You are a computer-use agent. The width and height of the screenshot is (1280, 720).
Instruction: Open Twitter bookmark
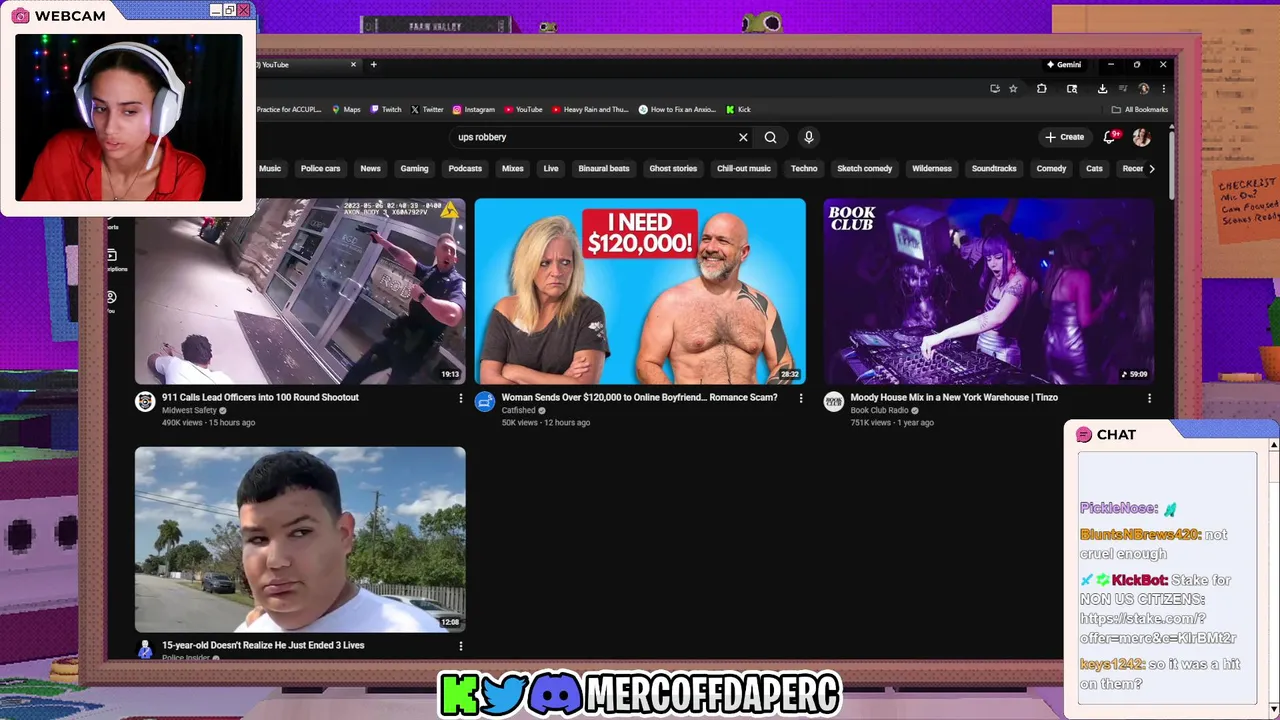coord(427,110)
